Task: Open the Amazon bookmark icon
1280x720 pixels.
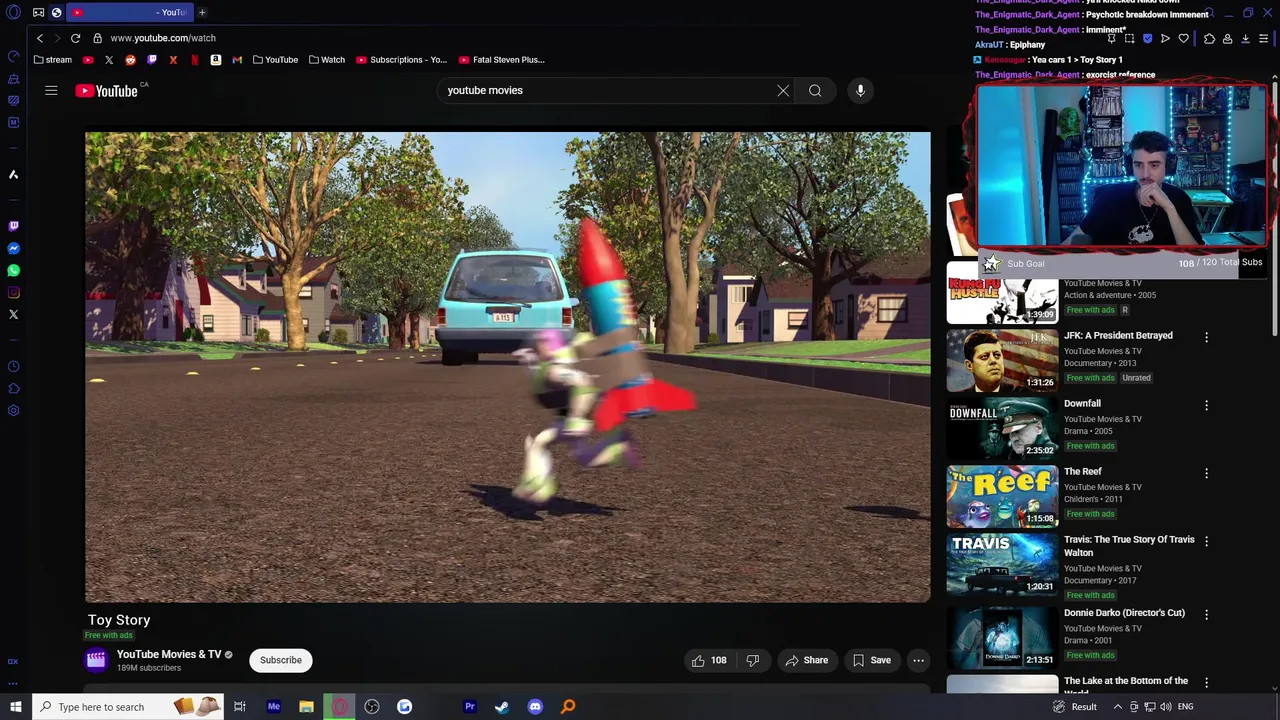Action: [215, 60]
